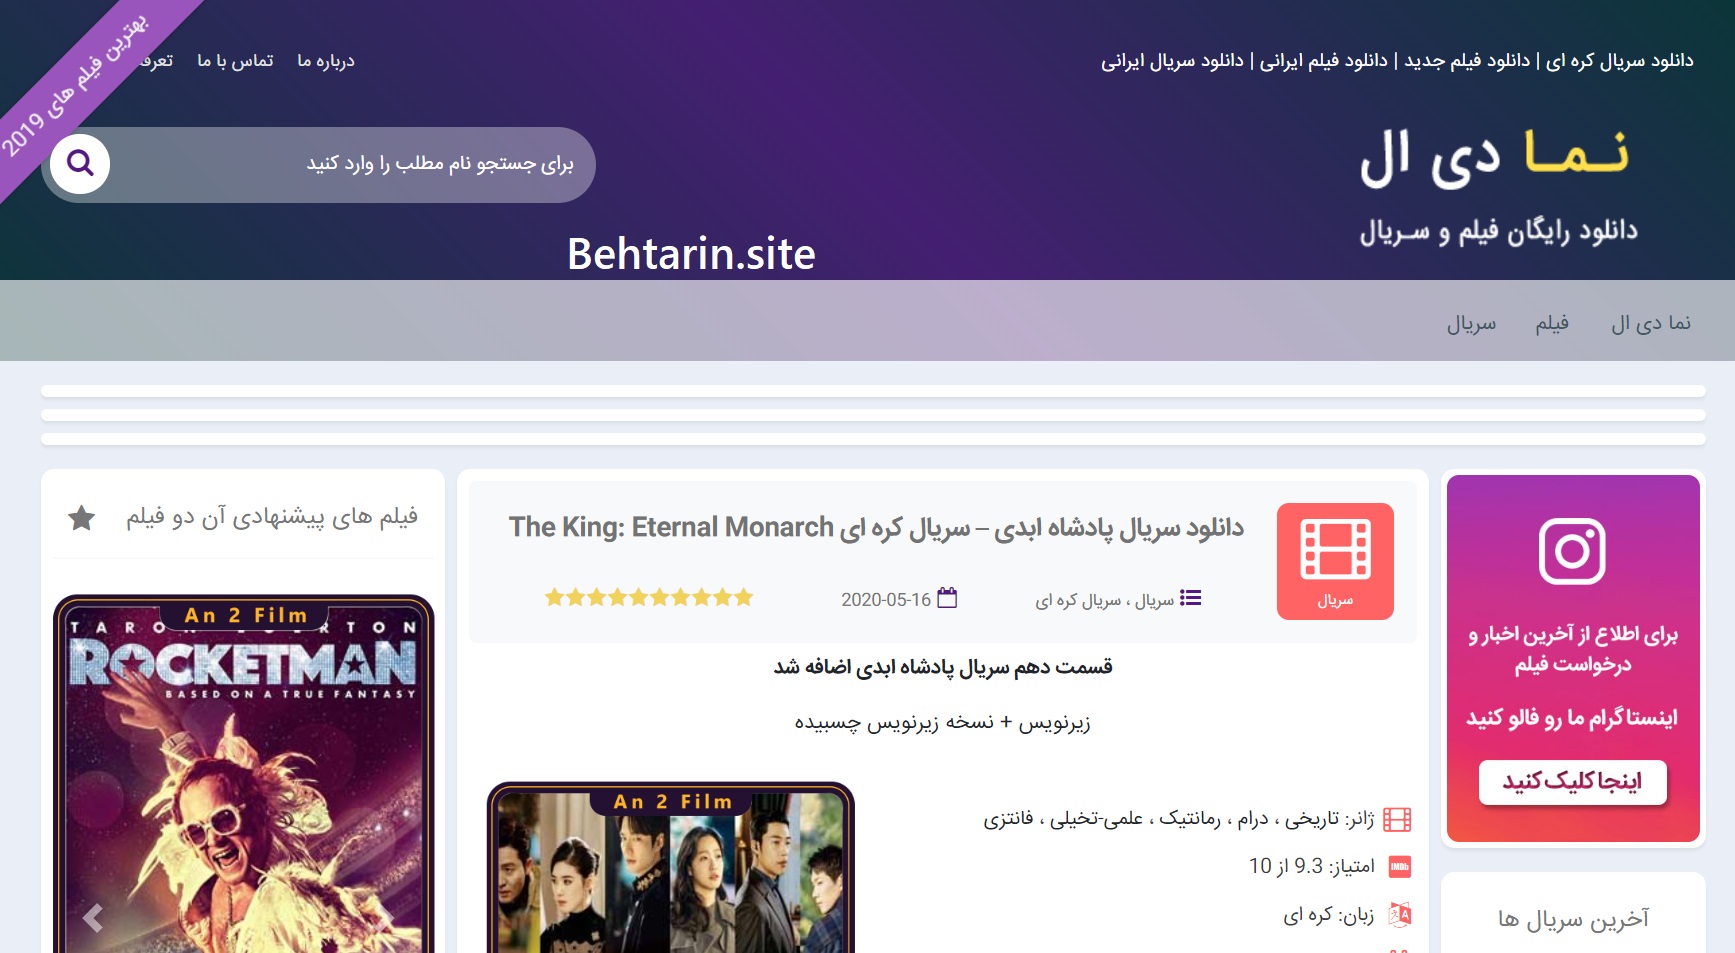Click the yellow star rating bar
The width and height of the screenshot is (1735, 953).
(649, 598)
